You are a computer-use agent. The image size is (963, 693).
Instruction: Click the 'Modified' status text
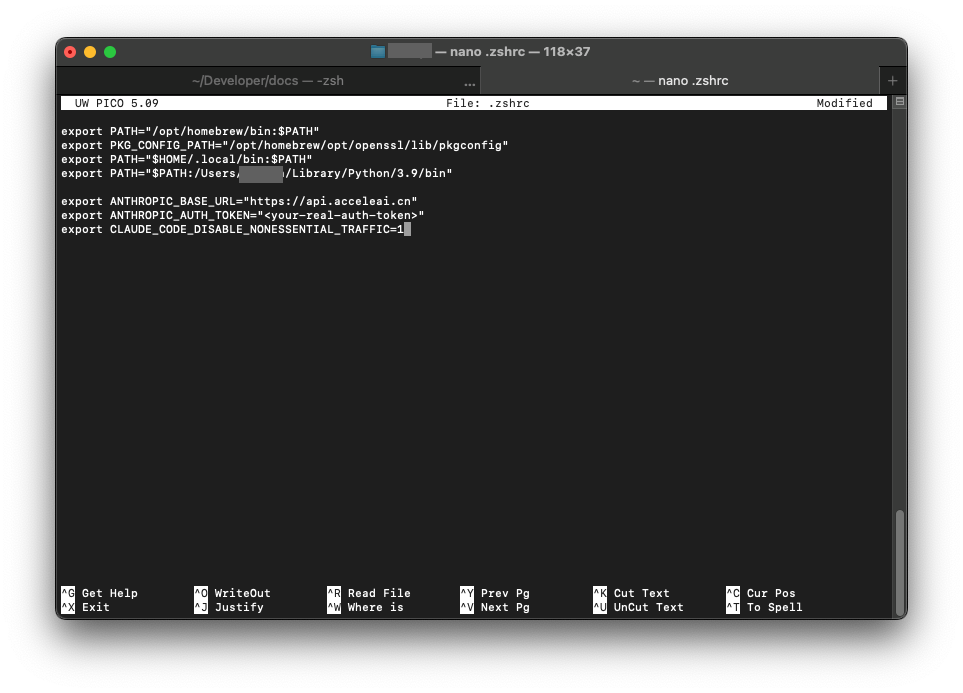[x=844, y=103]
